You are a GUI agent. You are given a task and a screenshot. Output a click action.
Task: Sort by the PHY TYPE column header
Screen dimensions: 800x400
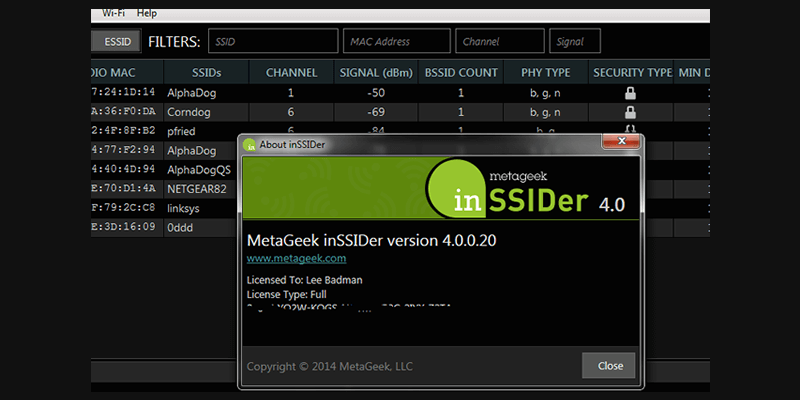(545, 73)
